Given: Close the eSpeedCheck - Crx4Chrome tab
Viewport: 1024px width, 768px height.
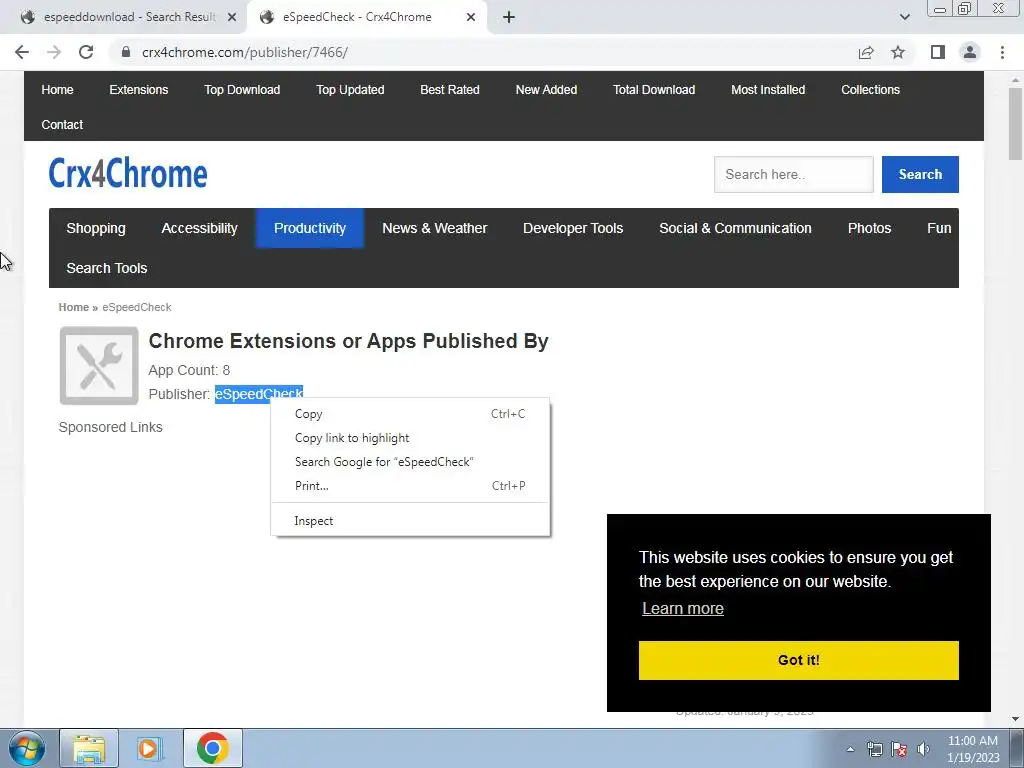Looking at the screenshot, I should click(471, 18).
